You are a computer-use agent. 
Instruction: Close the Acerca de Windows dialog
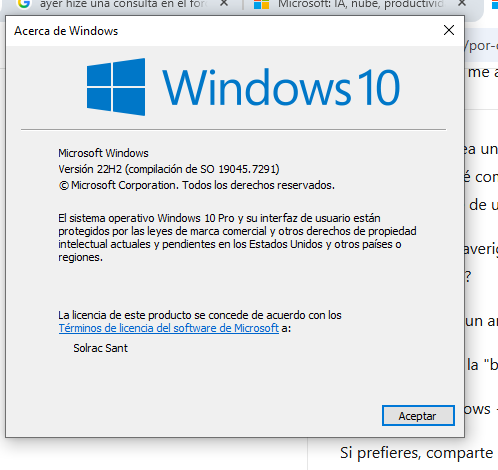click(449, 30)
